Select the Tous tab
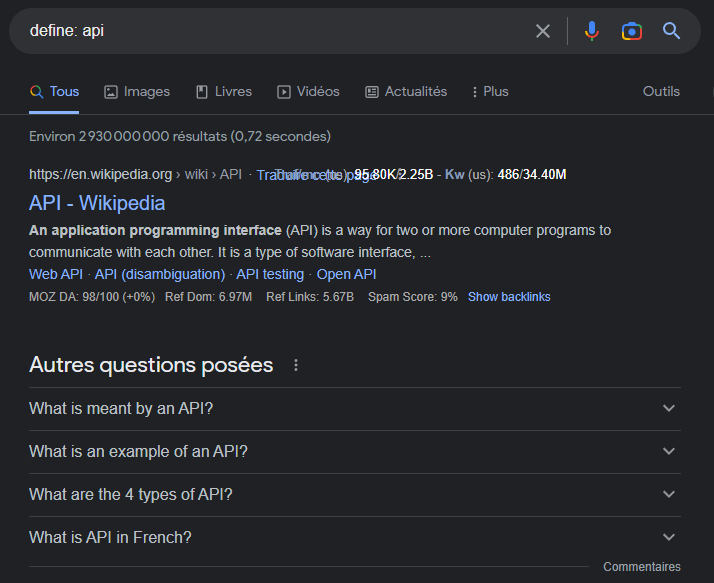 click(x=54, y=92)
